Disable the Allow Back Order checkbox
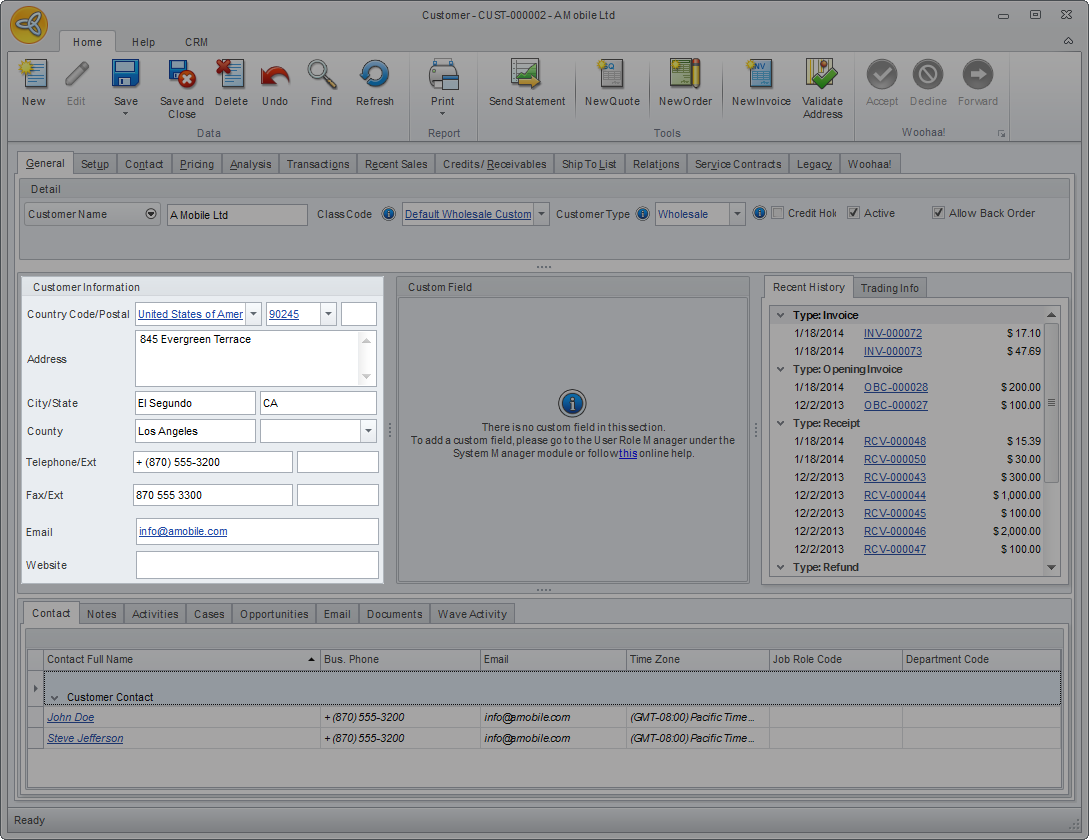Viewport: 1089px width, 840px height. click(938, 213)
